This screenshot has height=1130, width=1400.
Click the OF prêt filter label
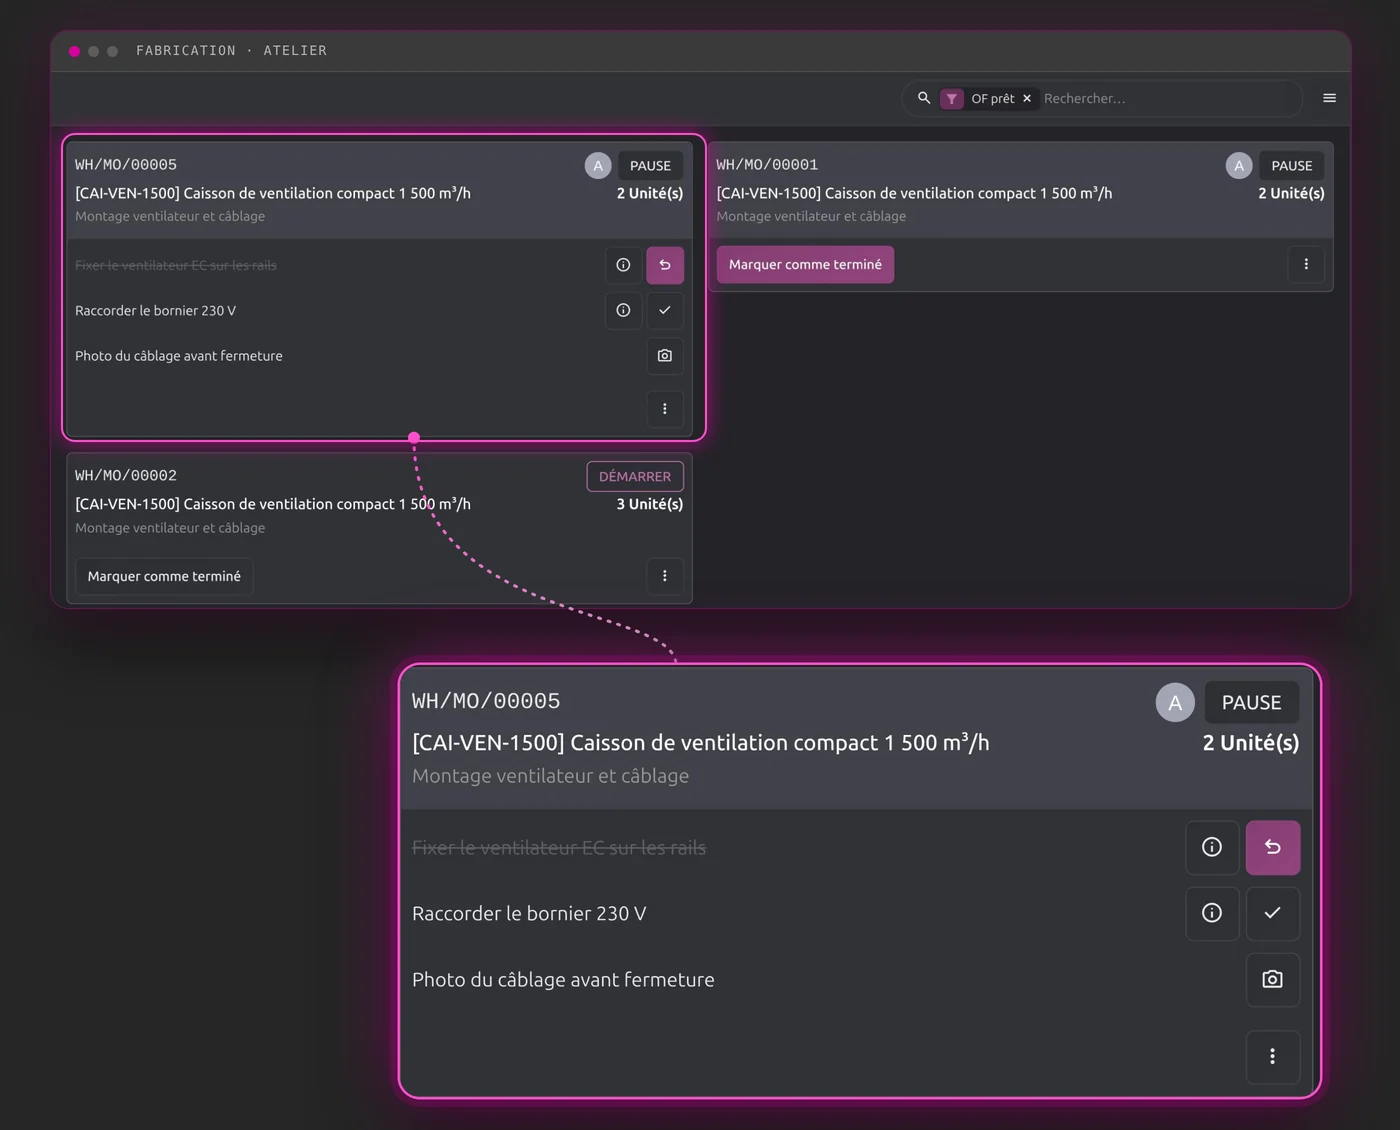click(993, 98)
